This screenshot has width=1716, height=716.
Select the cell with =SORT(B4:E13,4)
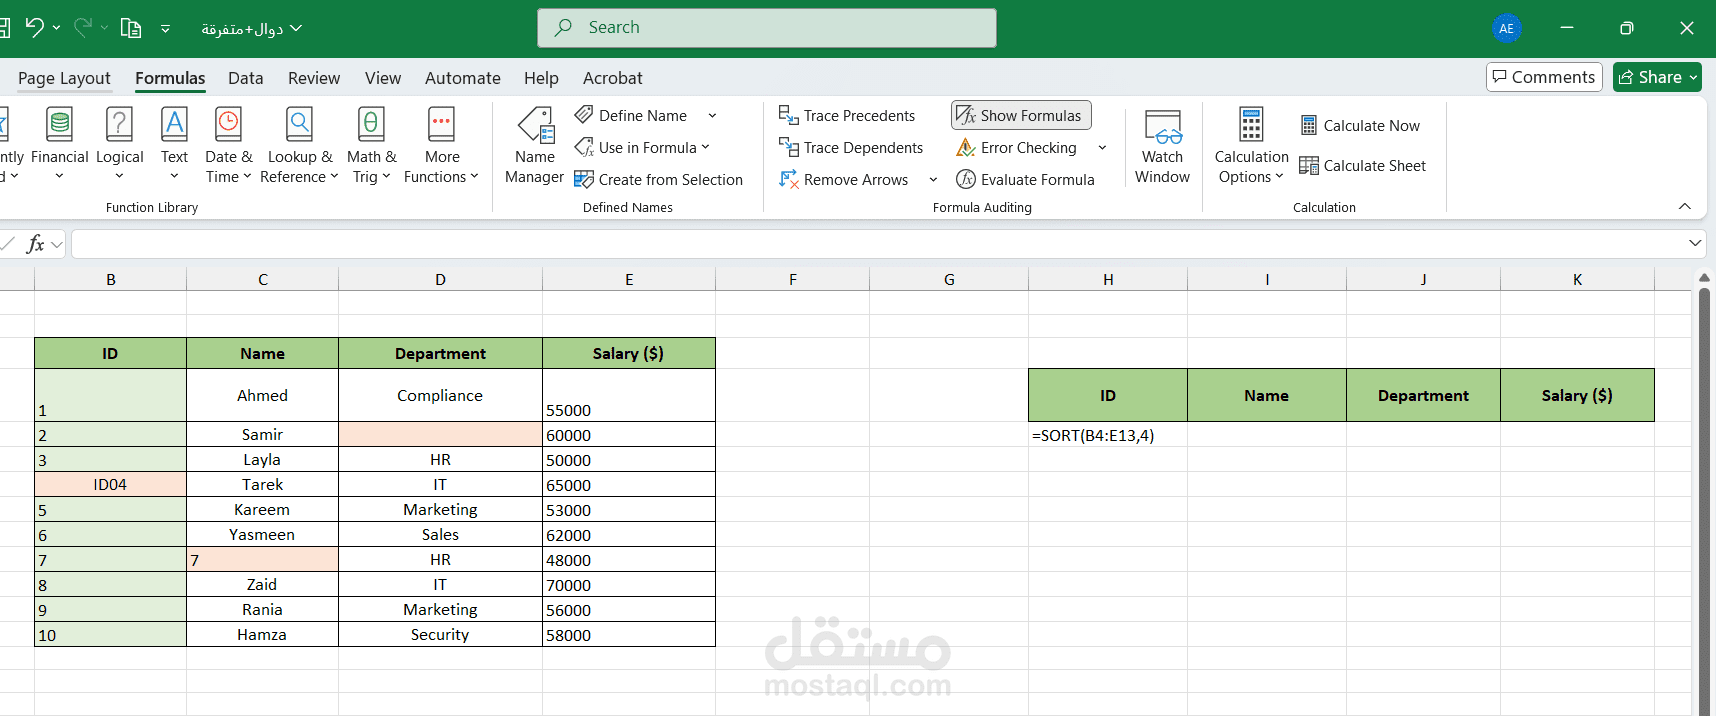click(x=1108, y=435)
